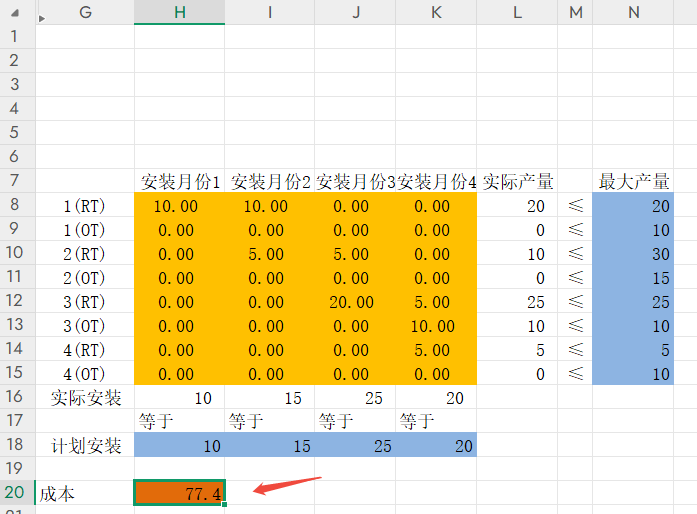Select row 12 header
The width and height of the screenshot is (697, 514).
coord(18,301)
